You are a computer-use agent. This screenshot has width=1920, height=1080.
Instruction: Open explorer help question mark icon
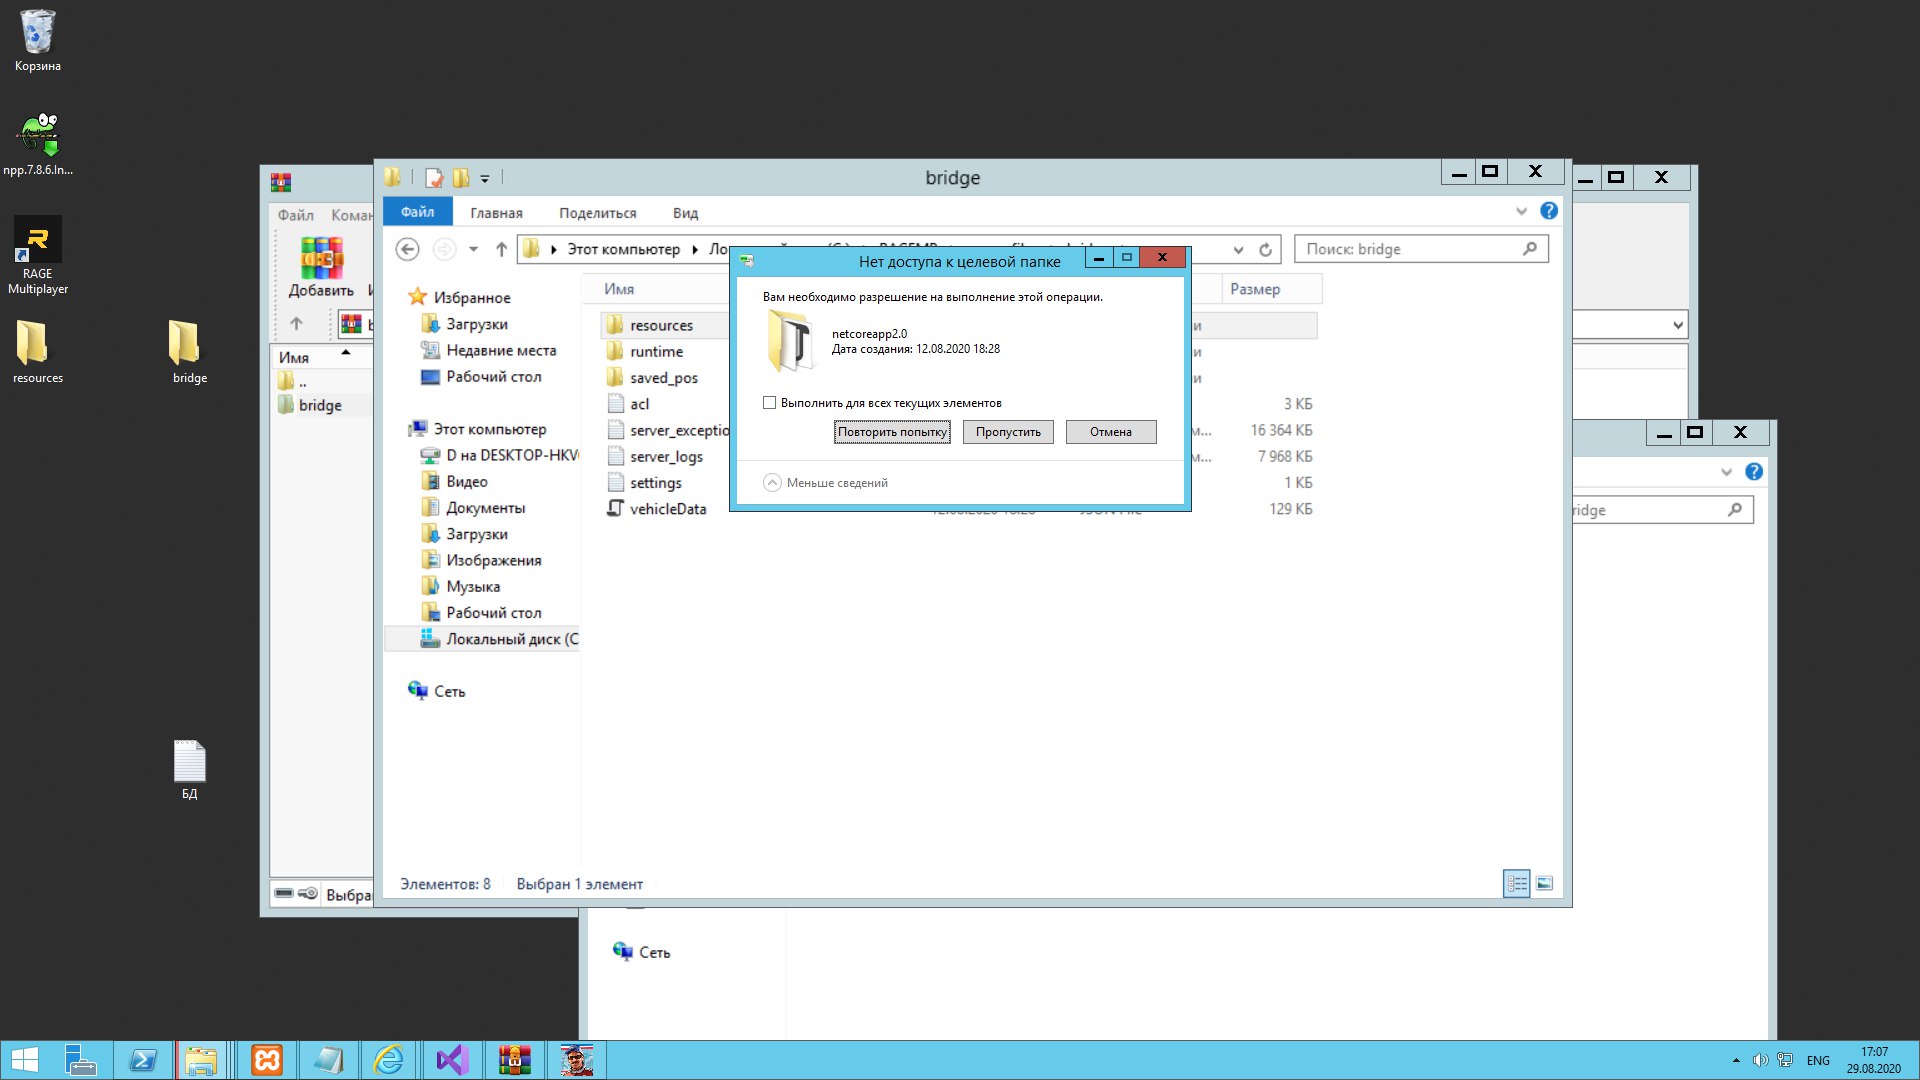point(1548,211)
